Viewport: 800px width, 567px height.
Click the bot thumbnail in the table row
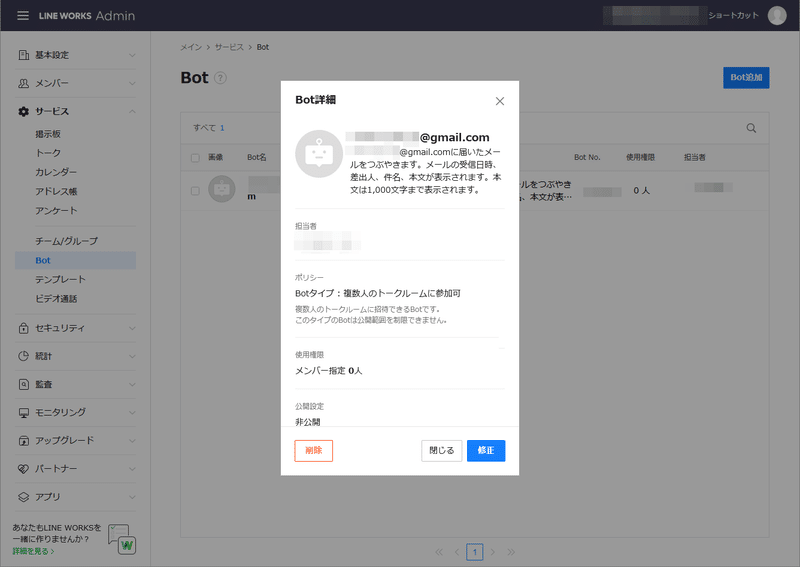point(222,189)
